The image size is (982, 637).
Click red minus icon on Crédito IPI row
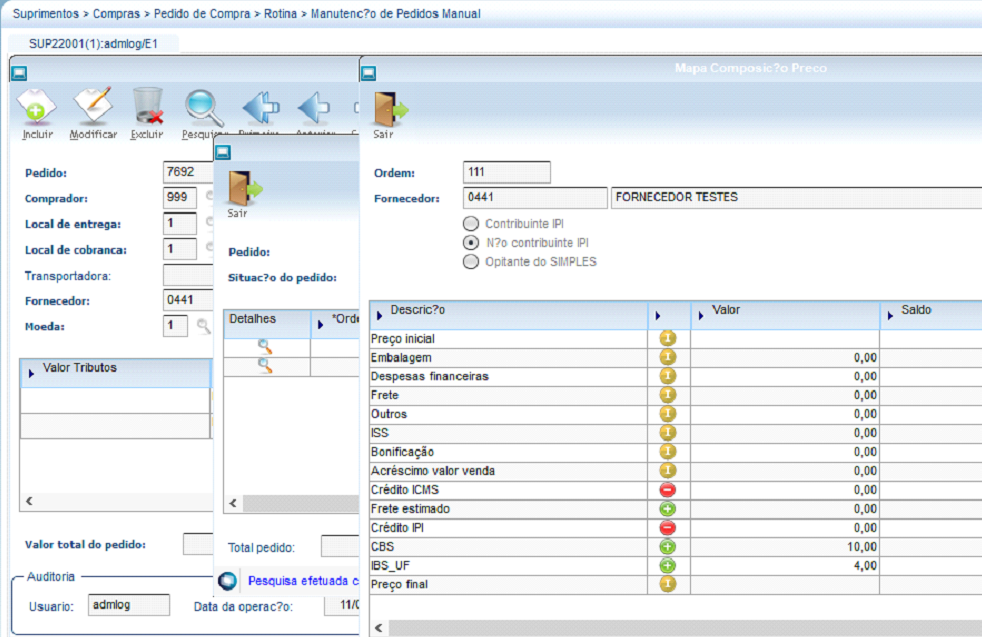tap(668, 527)
